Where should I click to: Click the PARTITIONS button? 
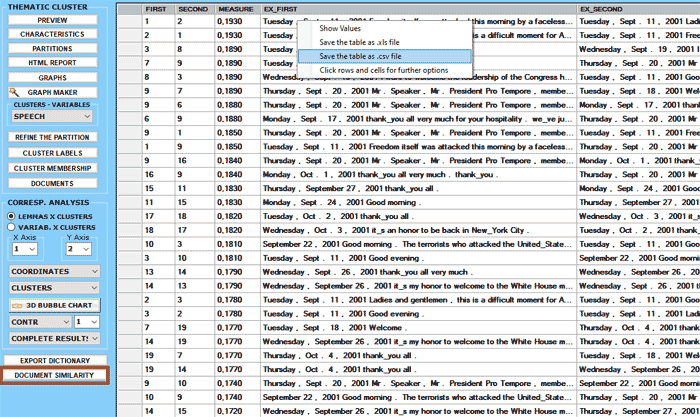tap(53, 48)
